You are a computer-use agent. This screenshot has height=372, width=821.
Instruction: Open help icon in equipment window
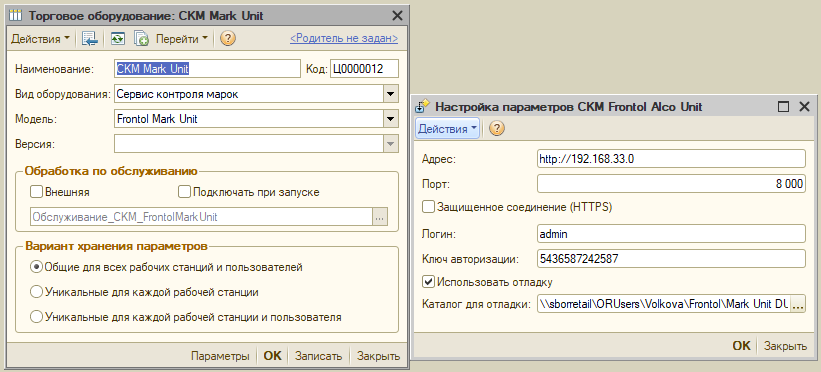click(x=227, y=39)
